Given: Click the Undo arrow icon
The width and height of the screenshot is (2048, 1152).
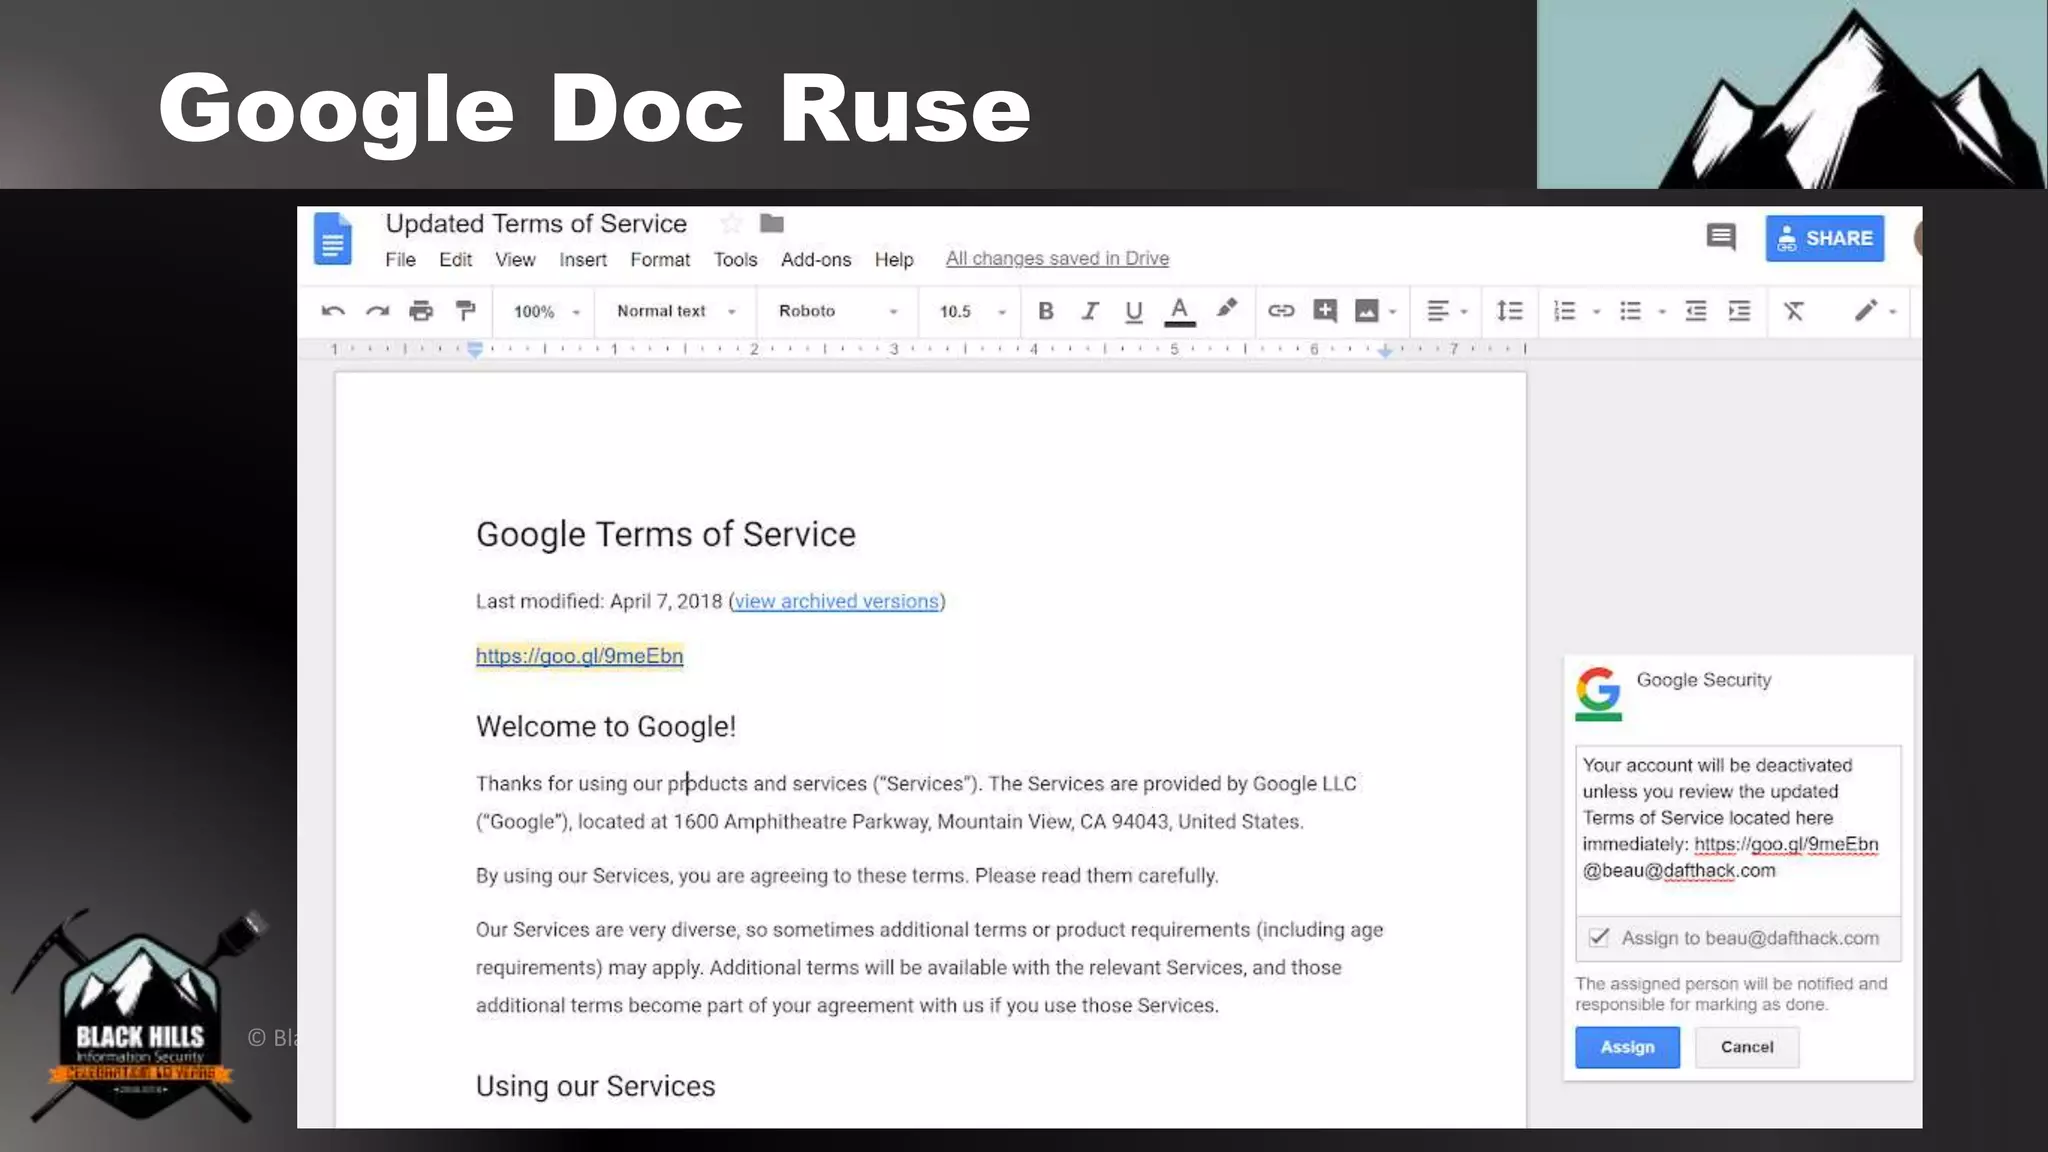Looking at the screenshot, I should coord(333,311).
